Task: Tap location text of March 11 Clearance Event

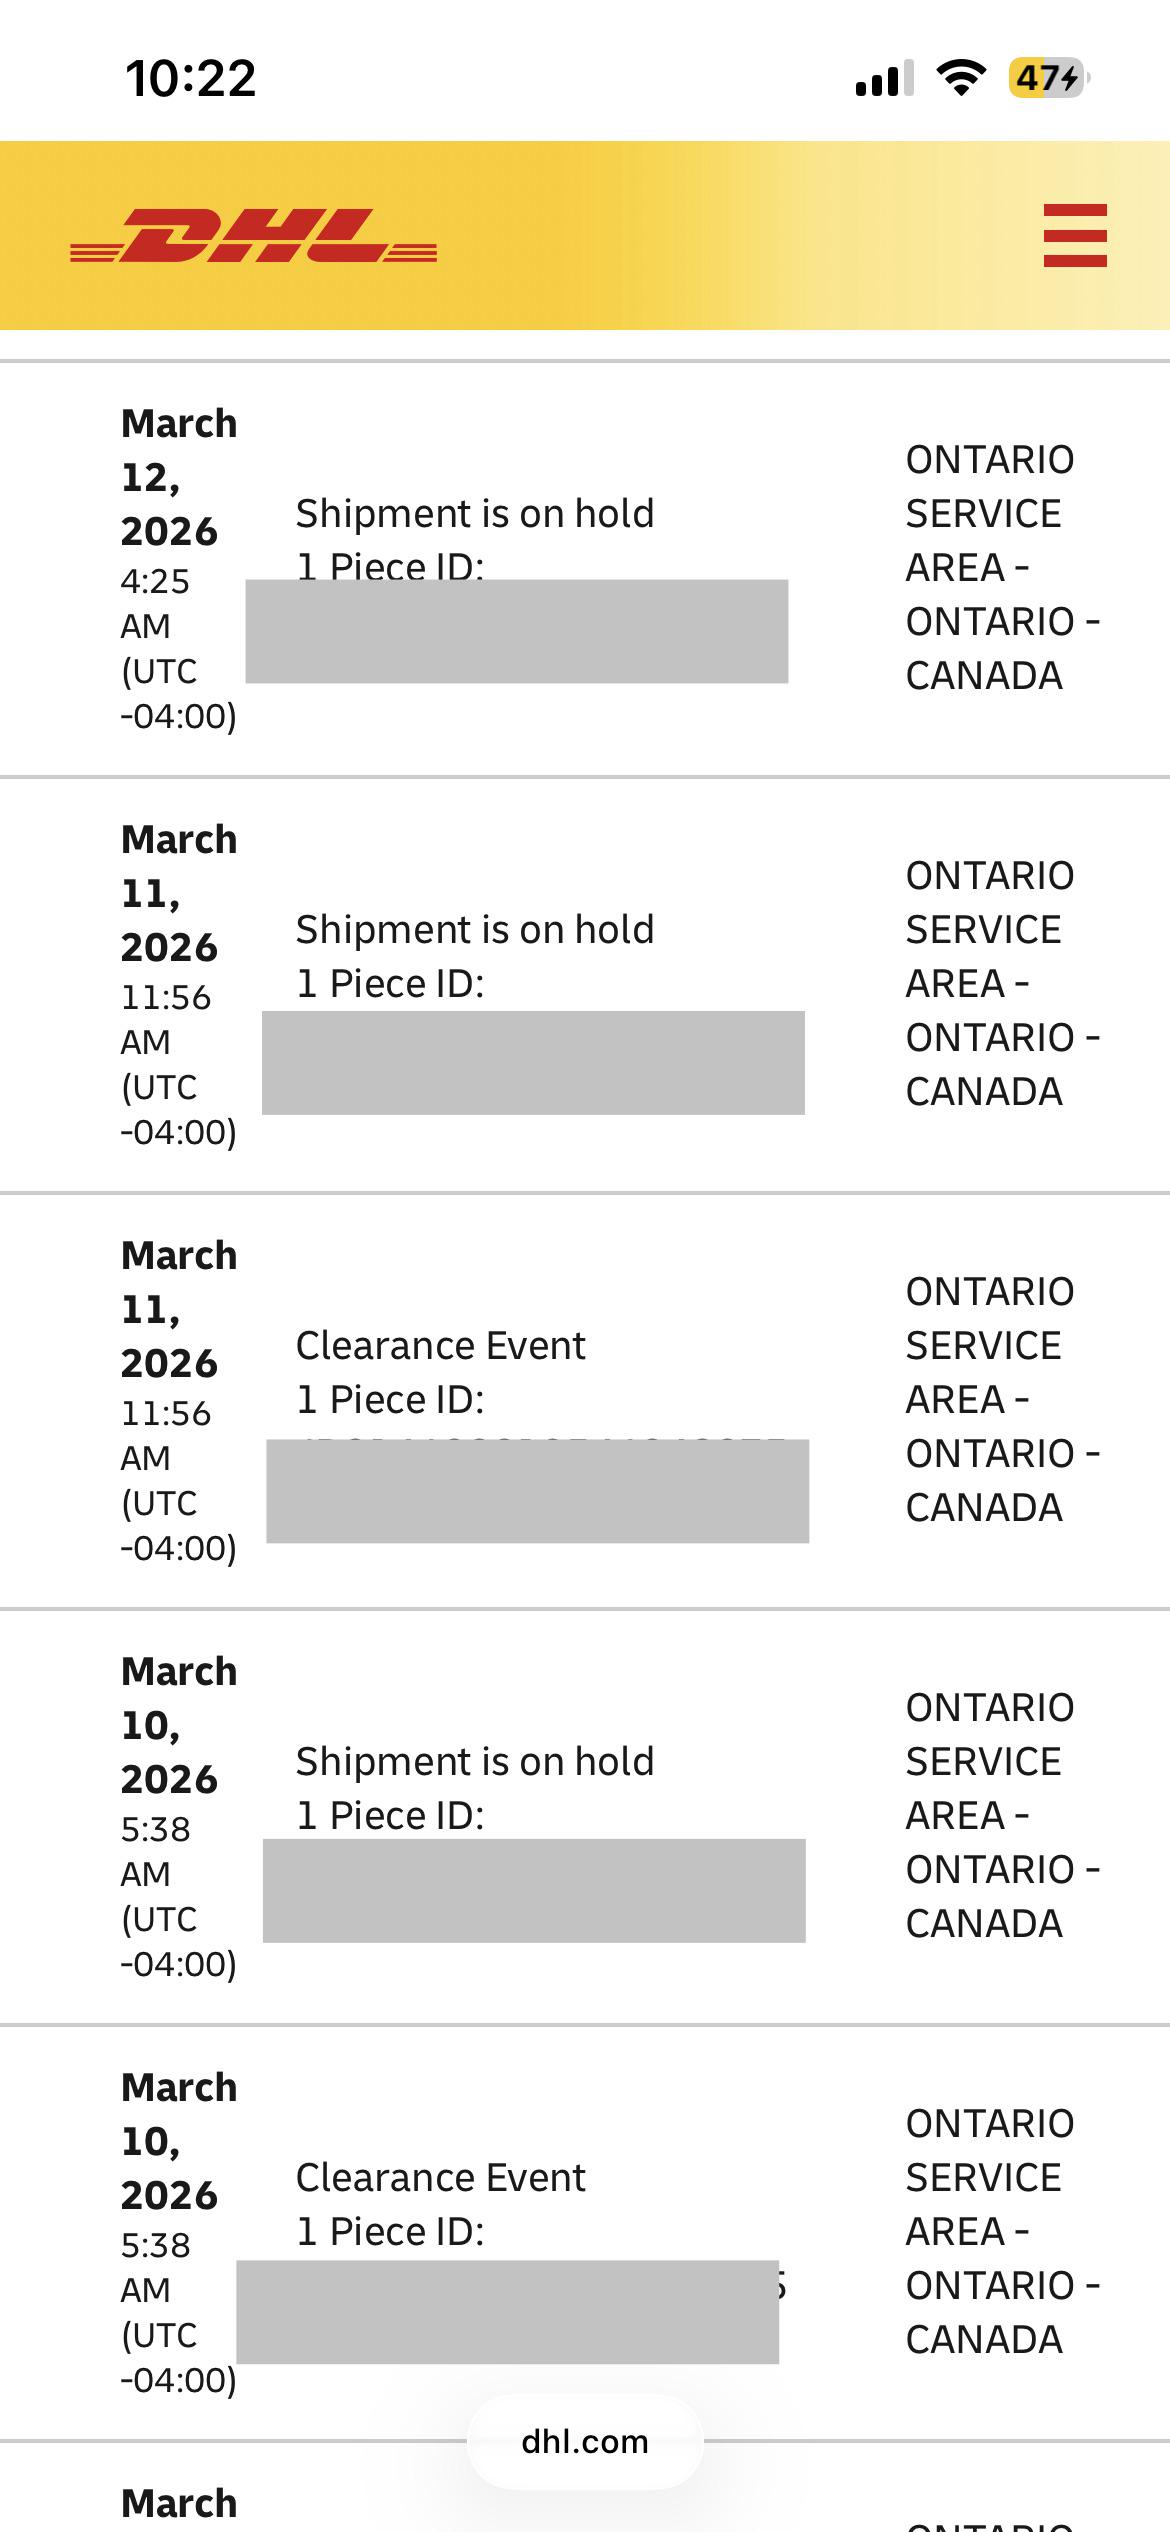Action: (x=1000, y=1400)
